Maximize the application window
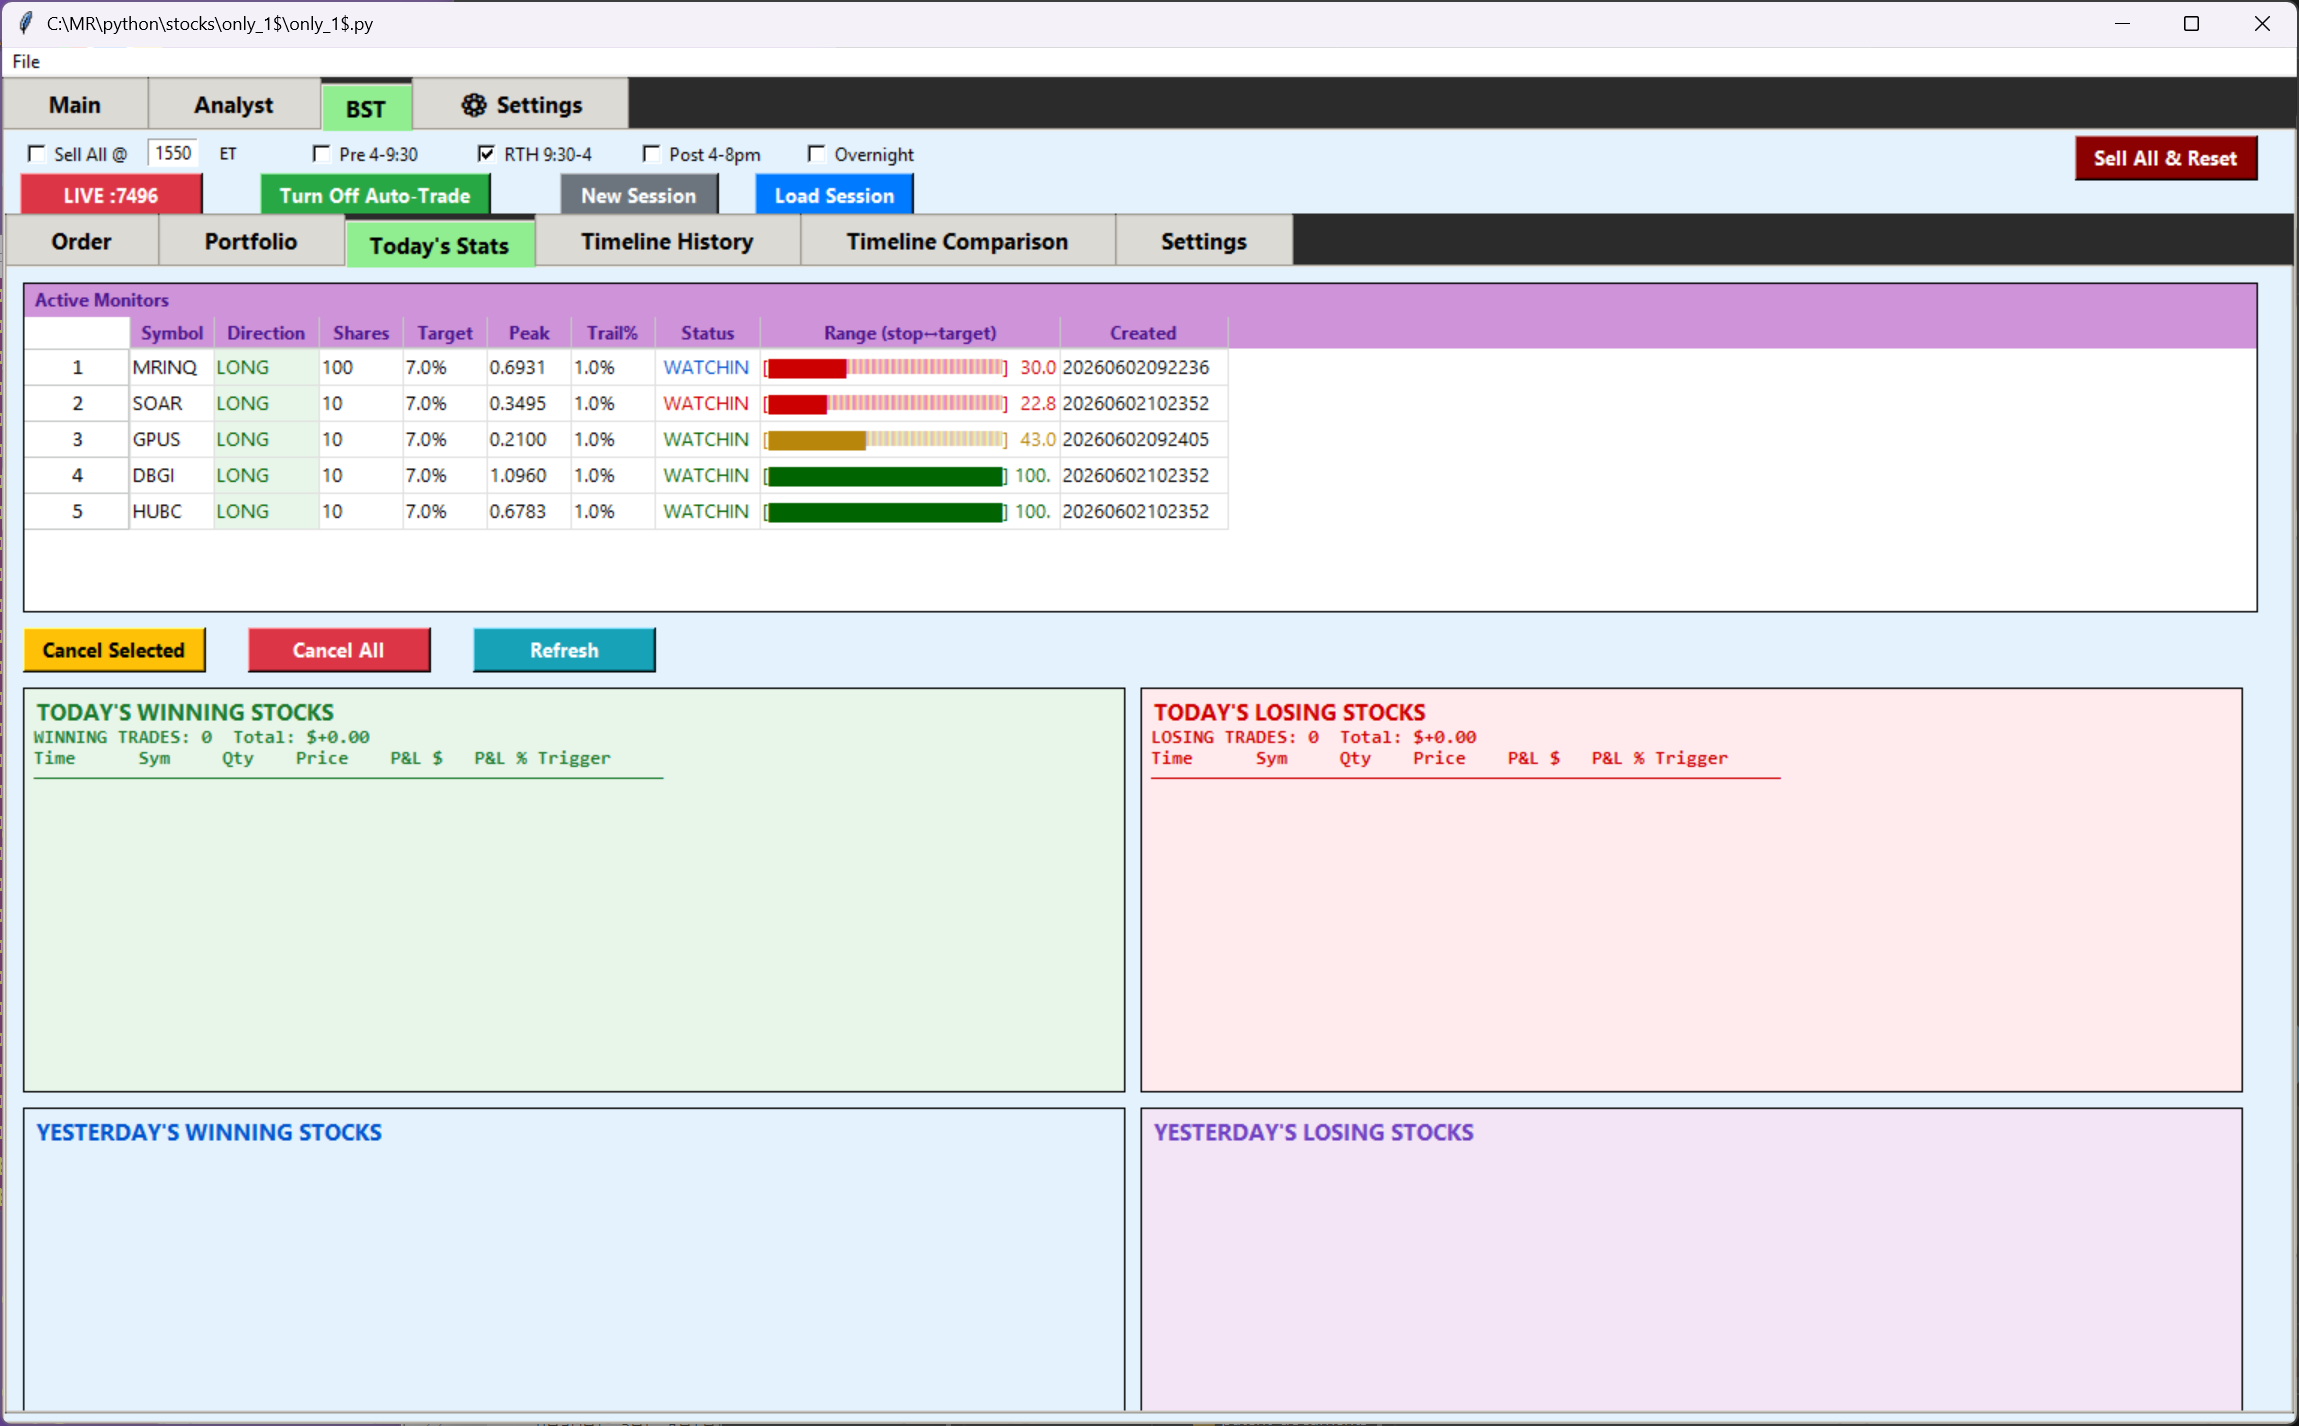2299x1426 pixels. coord(2191,23)
